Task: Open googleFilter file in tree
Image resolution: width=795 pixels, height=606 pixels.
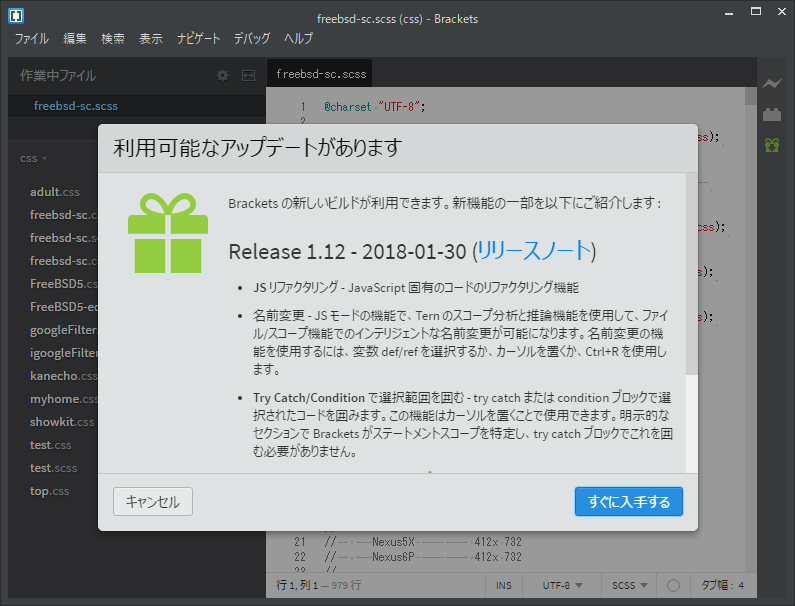Action: click(63, 330)
